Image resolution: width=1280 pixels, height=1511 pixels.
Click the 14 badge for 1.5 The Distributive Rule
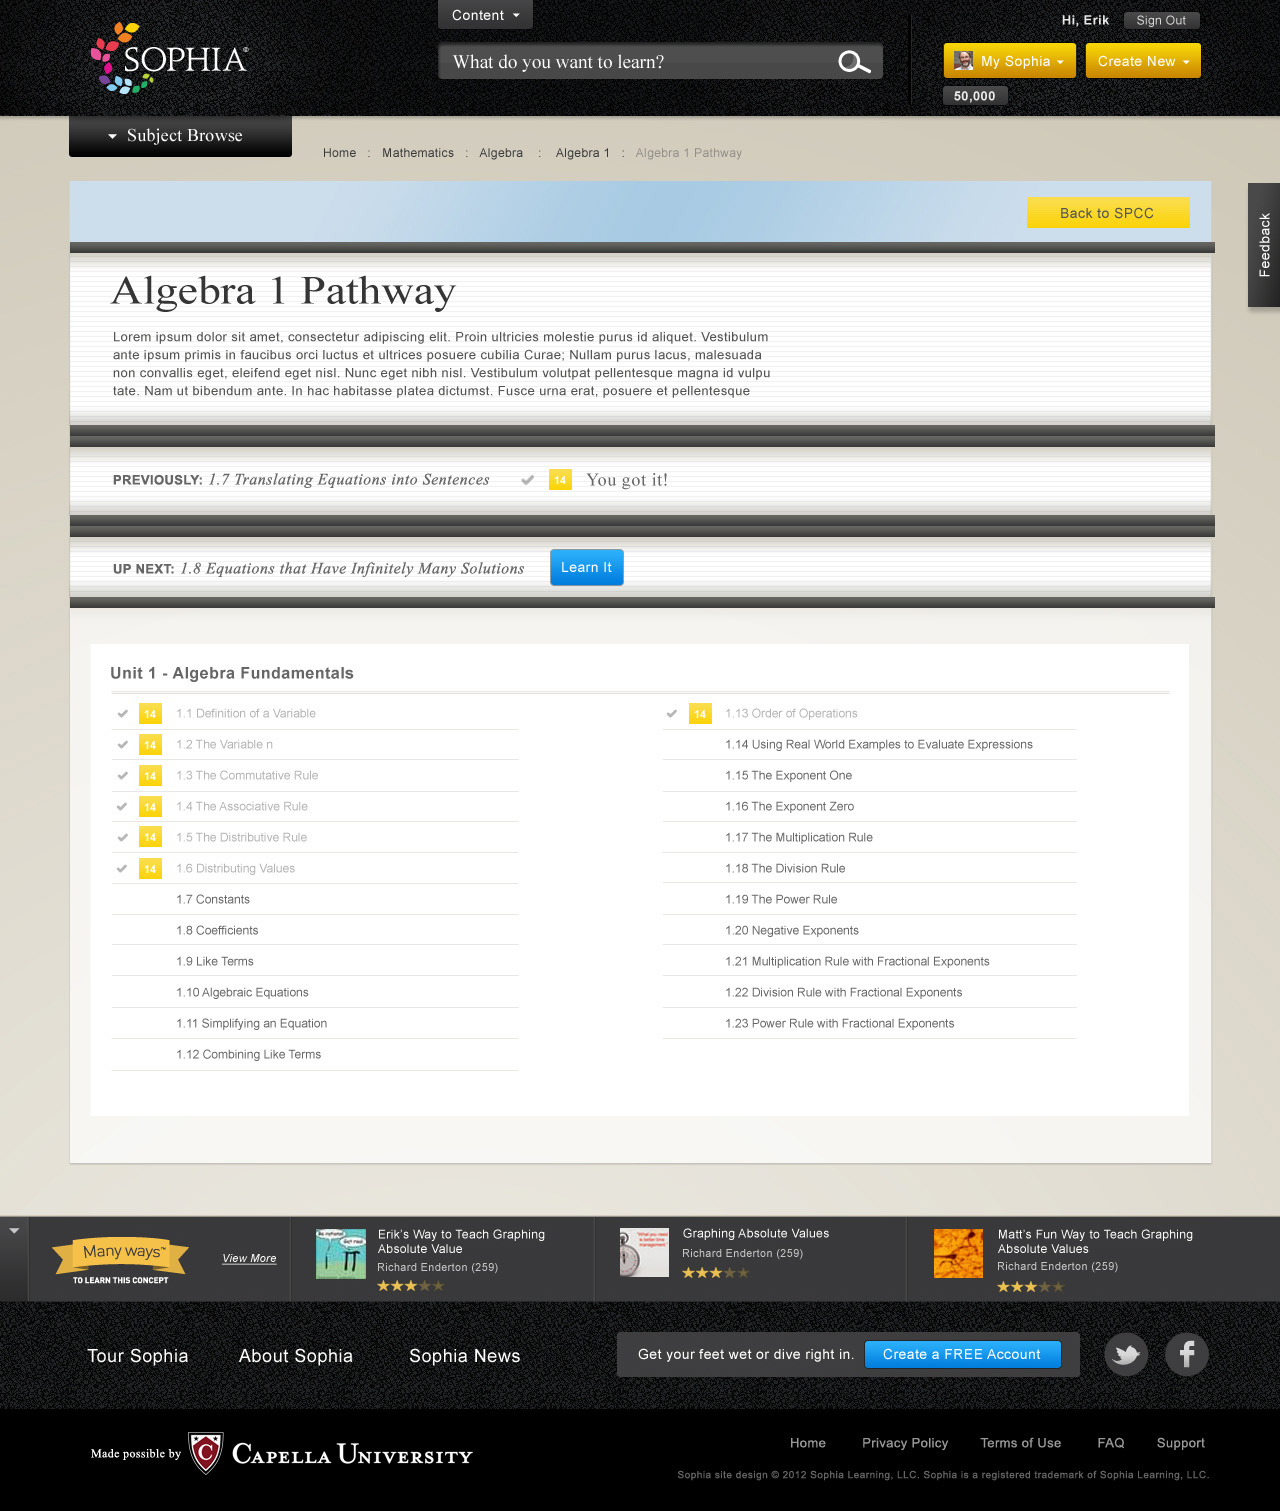(x=150, y=838)
